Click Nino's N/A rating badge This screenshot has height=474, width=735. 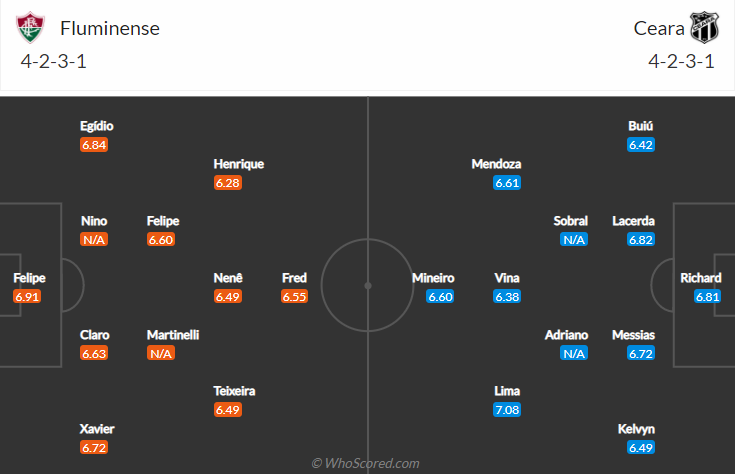[94, 240]
